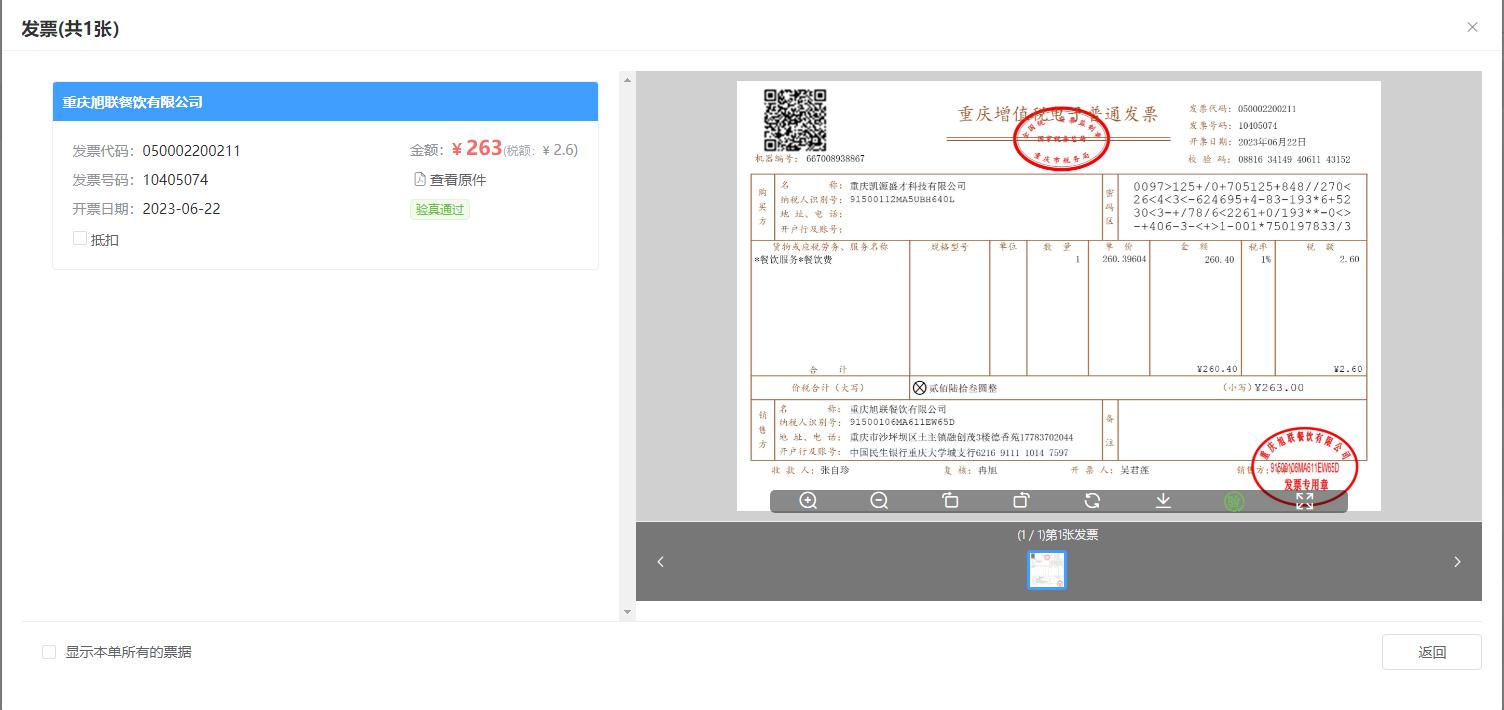Open fullscreen view of the invoice
The width and height of the screenshot is (1504, 710).
click(x=1305, y=501)
